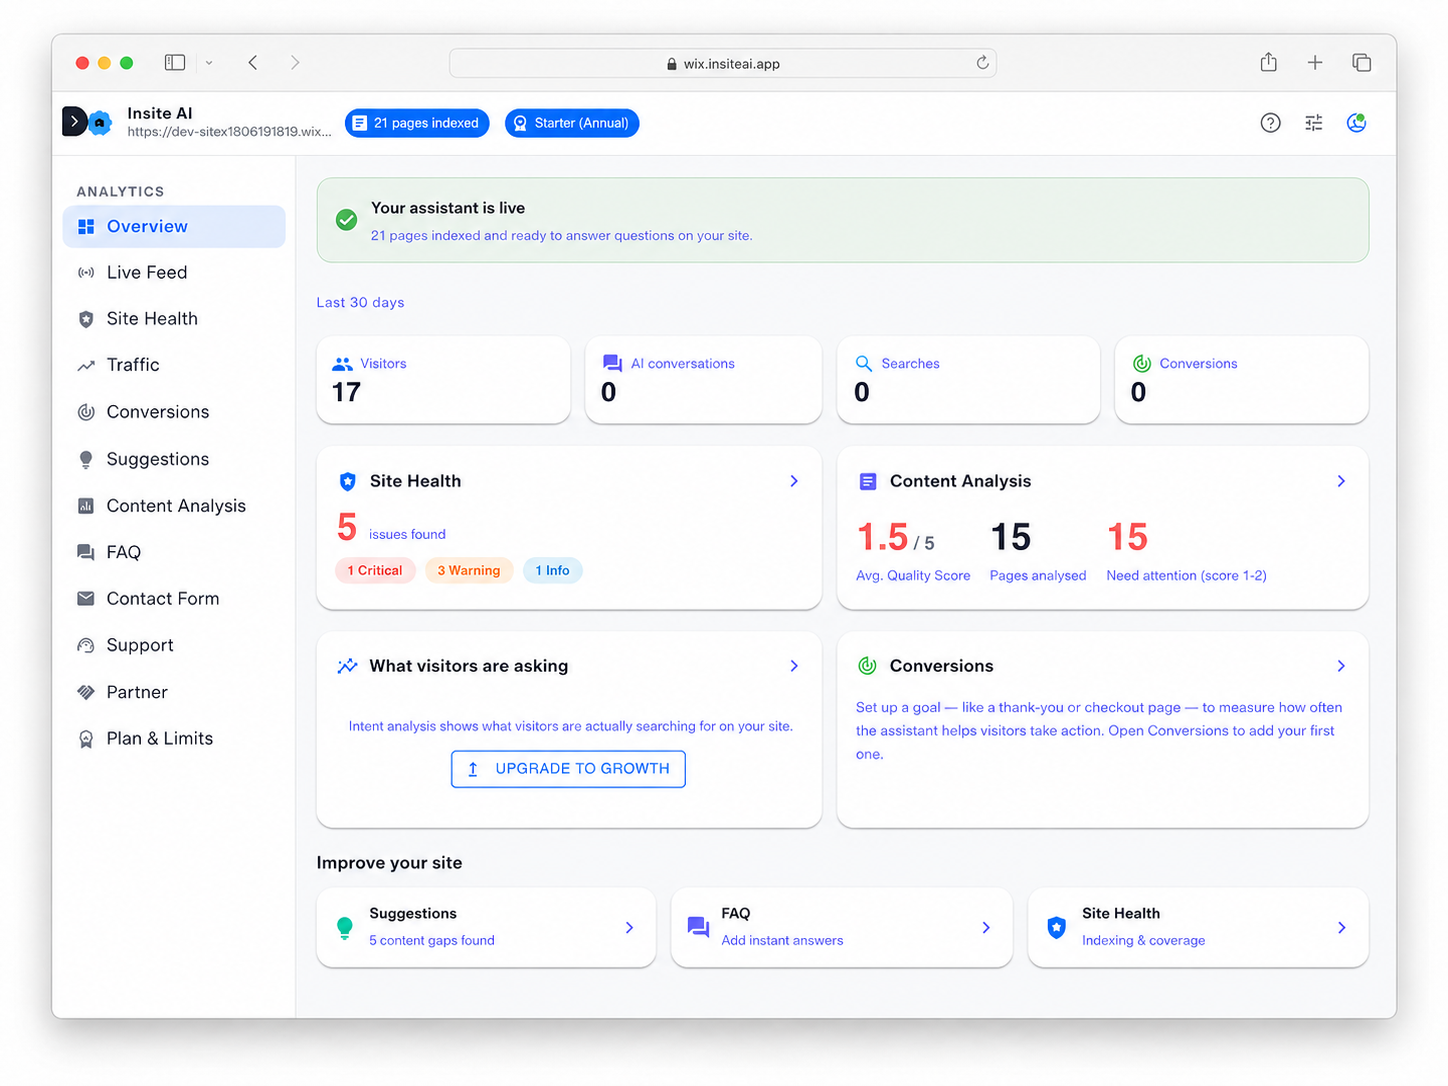The width and height of the screenshot is (1448, 1086).
Task: Click the 1.5 / 5 Avg. Quality Score
Action: tap(896, 538)
